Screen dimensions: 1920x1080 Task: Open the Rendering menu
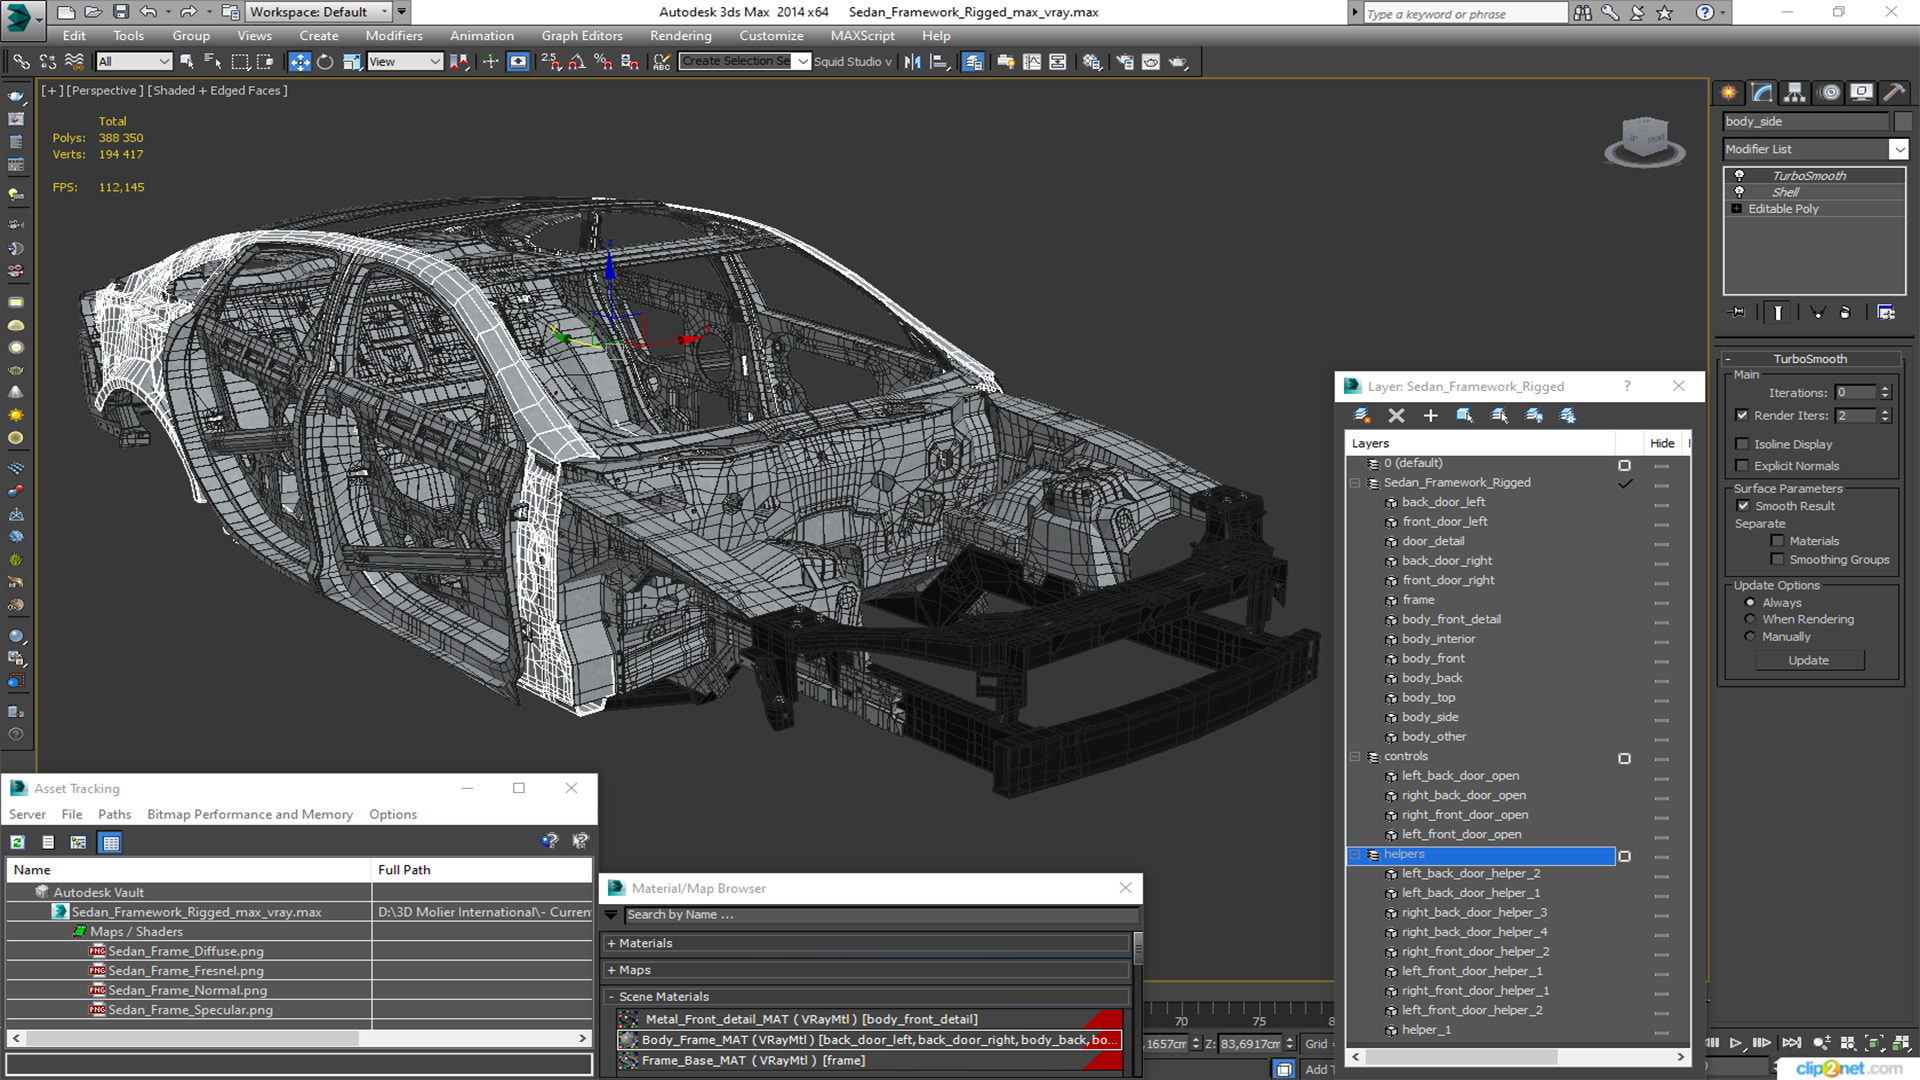680,36
